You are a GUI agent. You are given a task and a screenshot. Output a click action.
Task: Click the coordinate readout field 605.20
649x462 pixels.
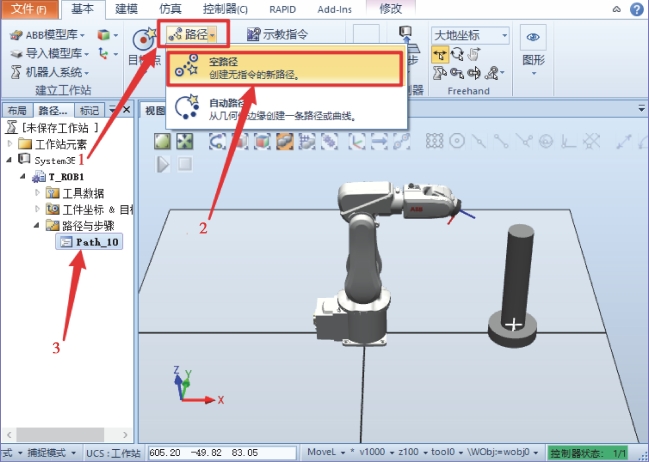tap(222, 453)
